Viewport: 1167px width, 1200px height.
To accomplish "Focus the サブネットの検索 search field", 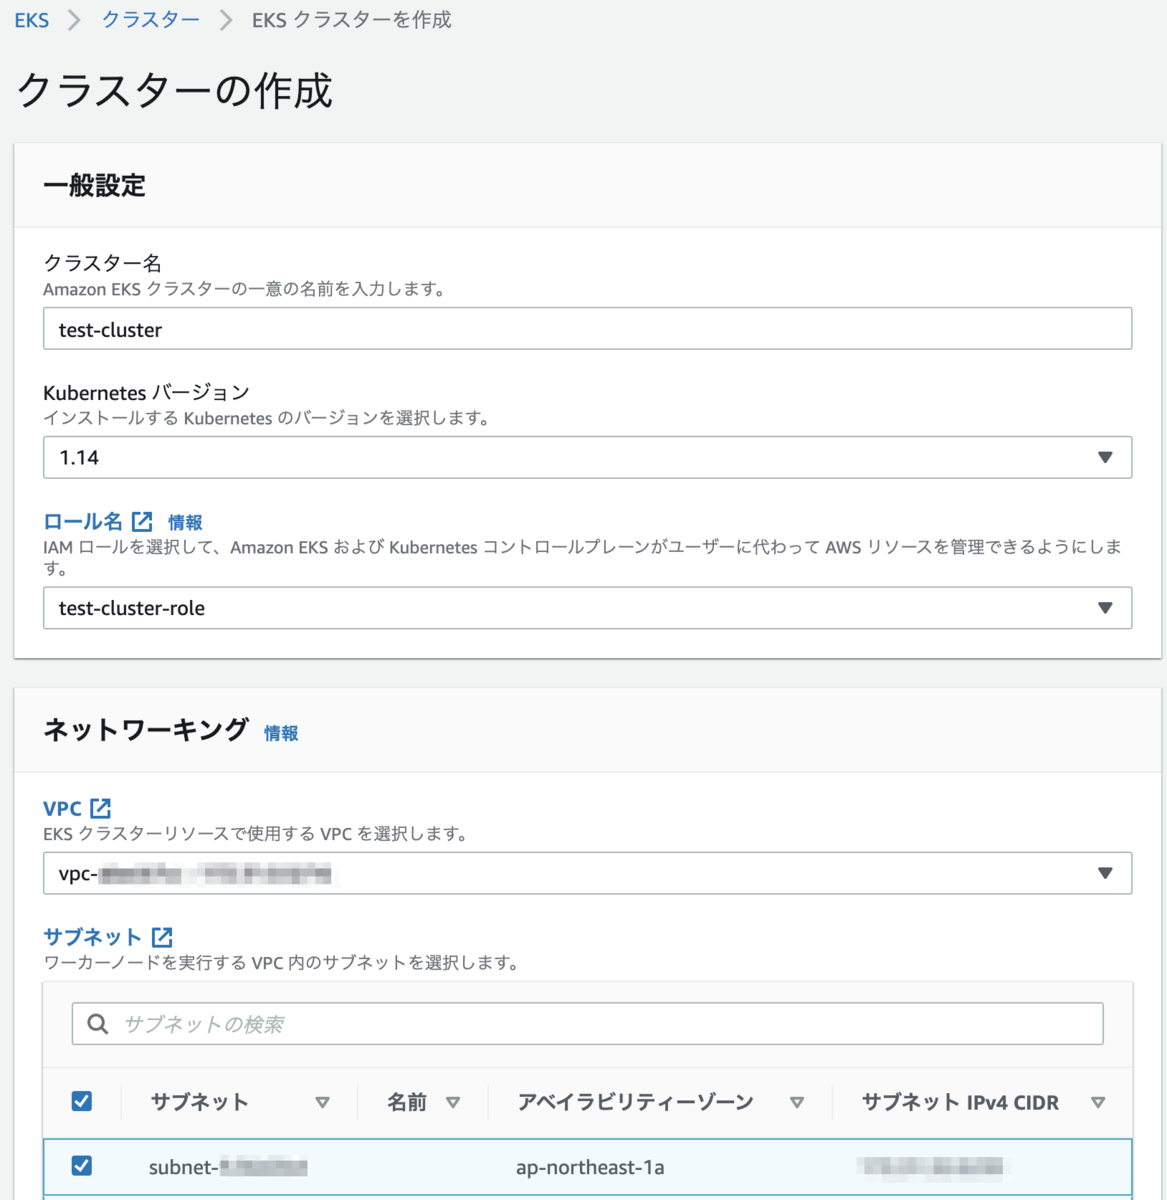I will pos(587,1024).
